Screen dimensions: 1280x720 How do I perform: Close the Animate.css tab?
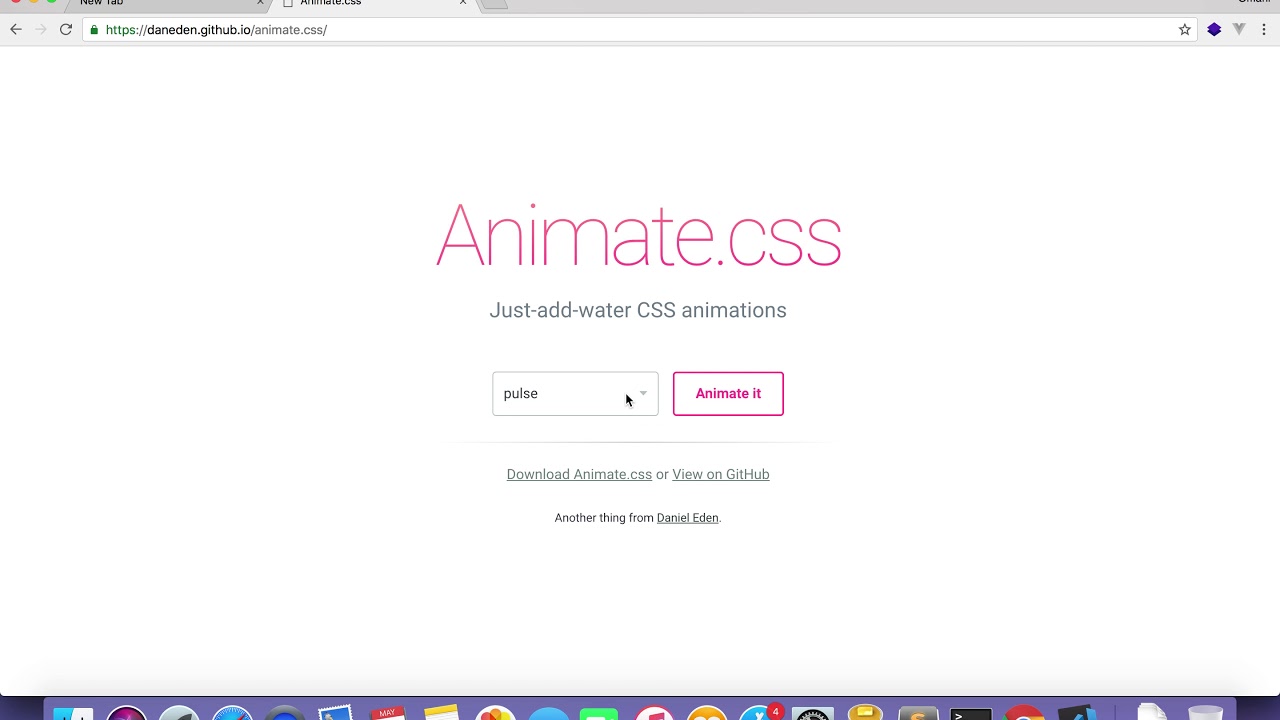coord(463,3)
